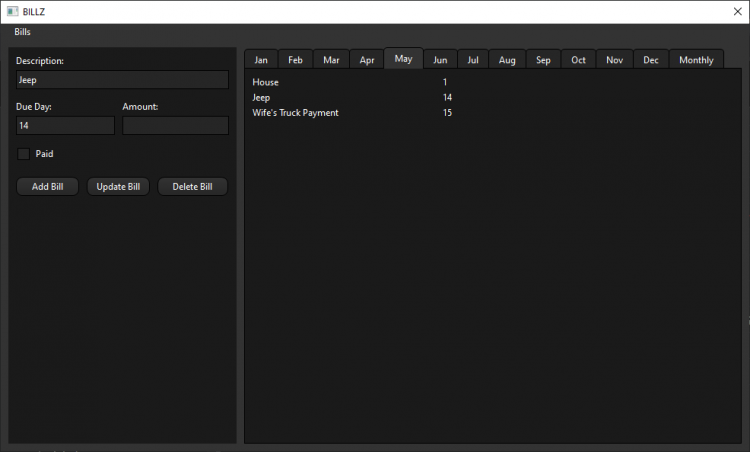Switch to the Apr tab
Image resolution: width=750 pixels, height=452 pixels.
tap(367, 60)
